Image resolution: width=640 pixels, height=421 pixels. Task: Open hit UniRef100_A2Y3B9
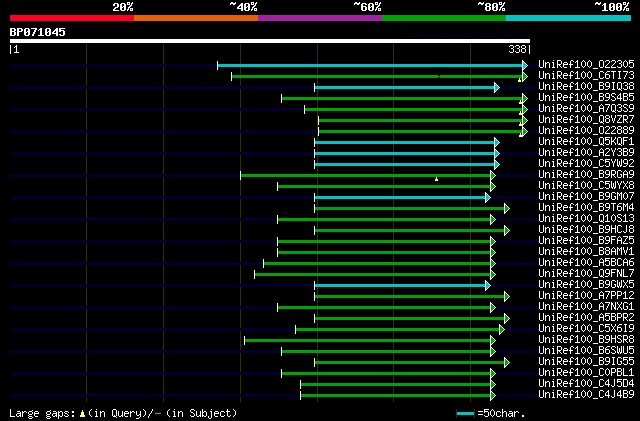pos(586,152)
